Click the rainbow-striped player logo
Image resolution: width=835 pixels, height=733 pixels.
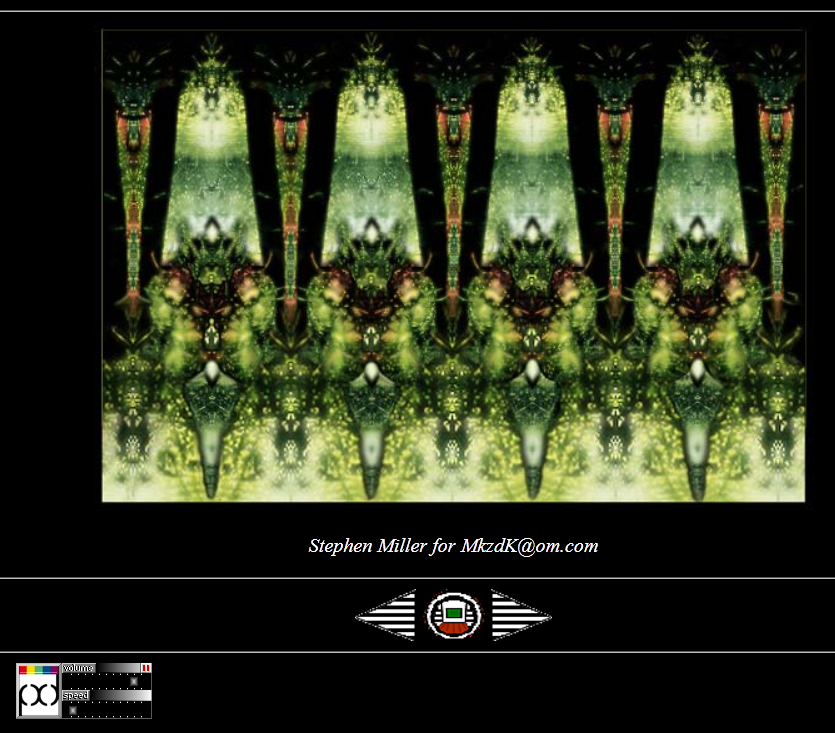coord(38,691)
